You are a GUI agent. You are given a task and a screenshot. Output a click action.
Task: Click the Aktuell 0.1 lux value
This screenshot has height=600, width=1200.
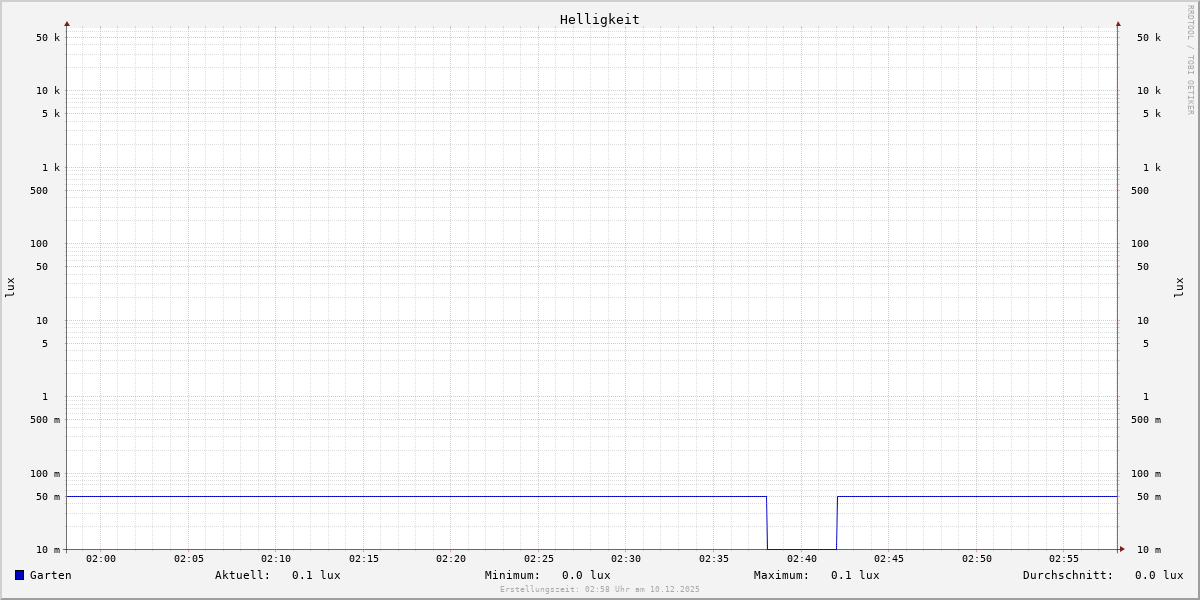(x=316, y=575)
